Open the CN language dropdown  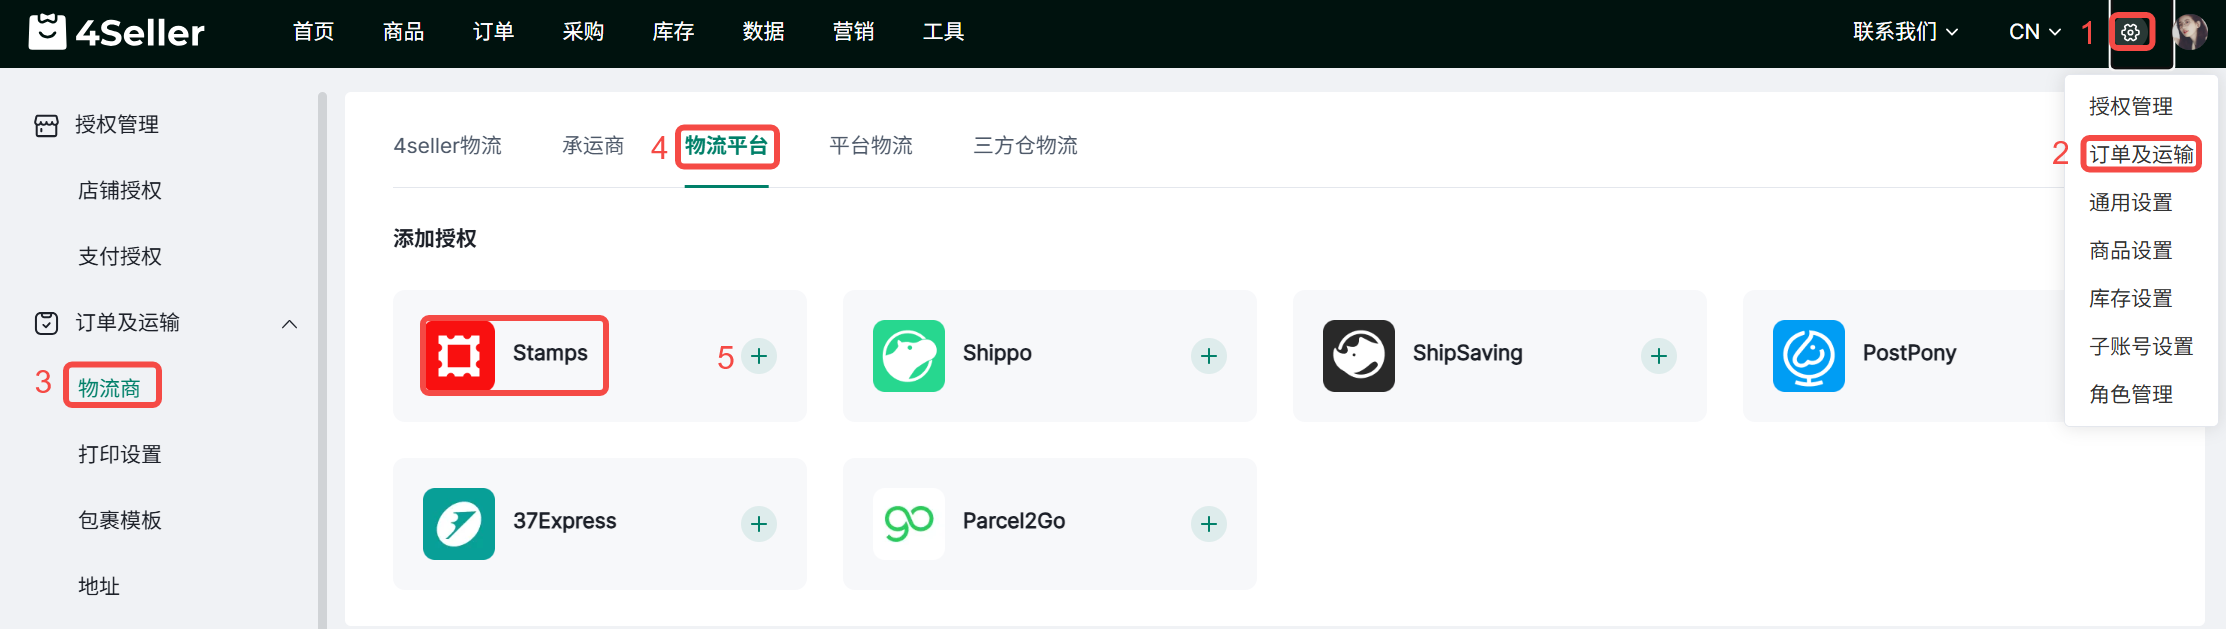tap(2034, 32)
